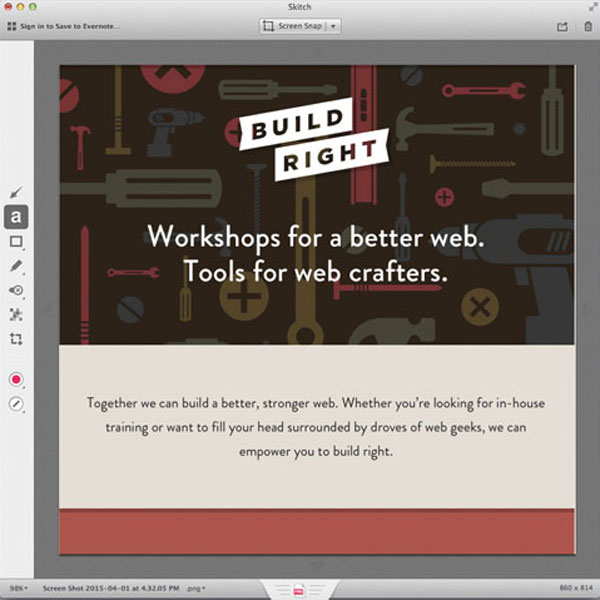600x600 pixels.
Task: Click the Evernote grid icon
Action: pyautogui.click(x=12, y=26)
